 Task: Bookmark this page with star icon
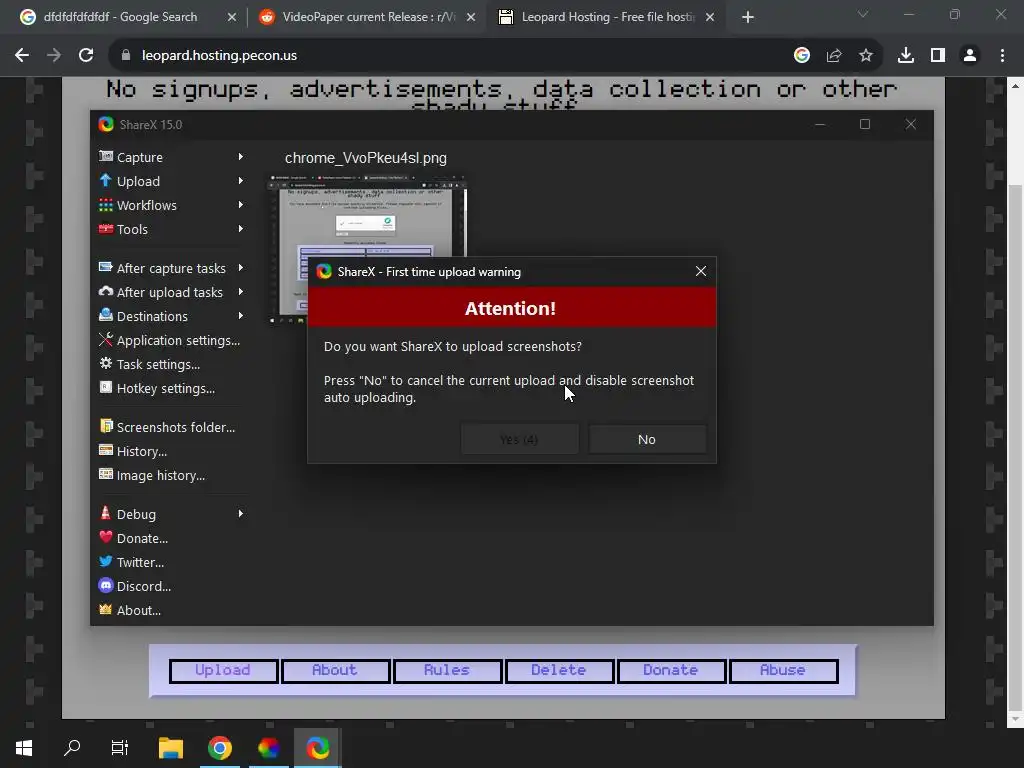pyautogui.click(x=866, y=56)
